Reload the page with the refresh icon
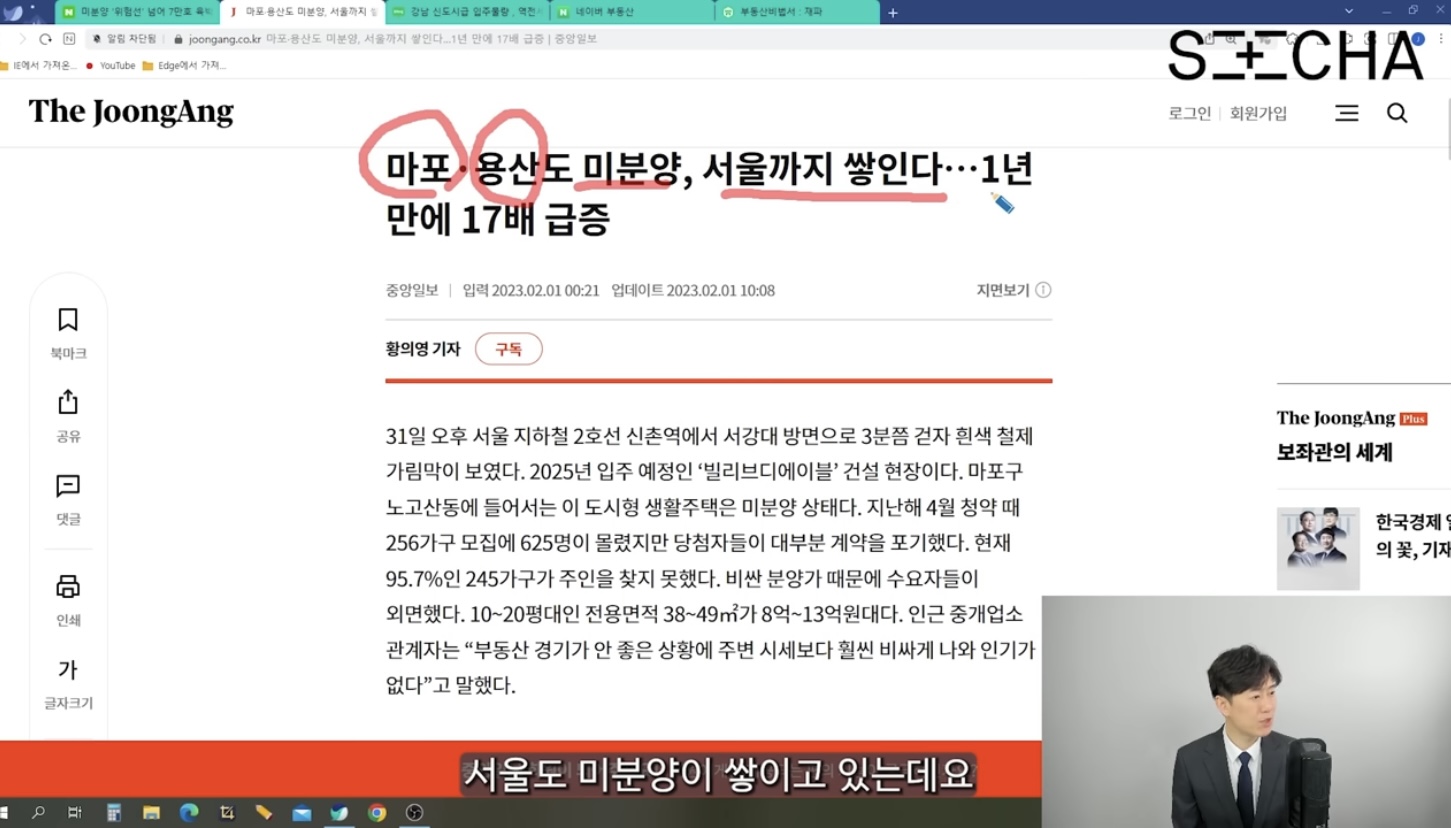The height and width of the screenshot is (828, 1451). (x=45, y=39)
